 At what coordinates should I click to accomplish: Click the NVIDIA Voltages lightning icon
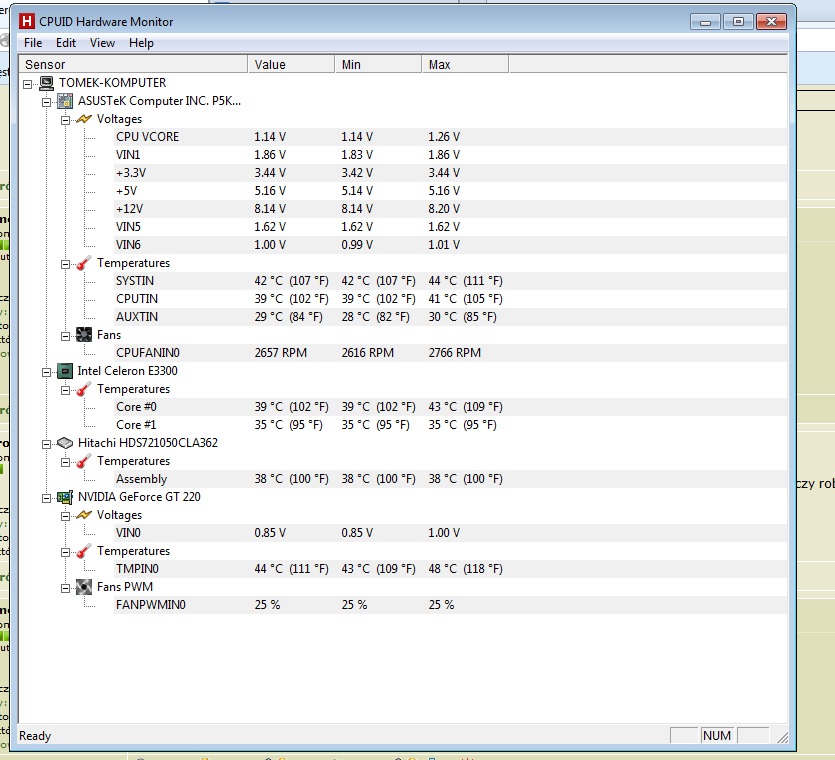tap(84, 515)
